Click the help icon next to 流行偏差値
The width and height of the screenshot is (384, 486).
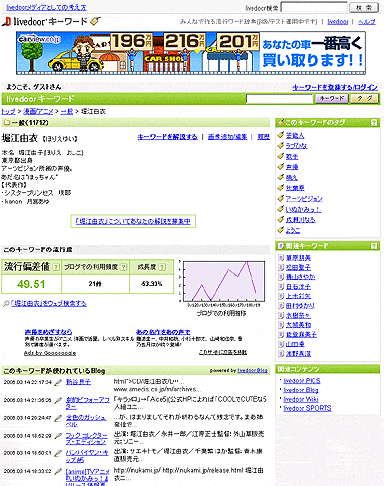point(56,267)
